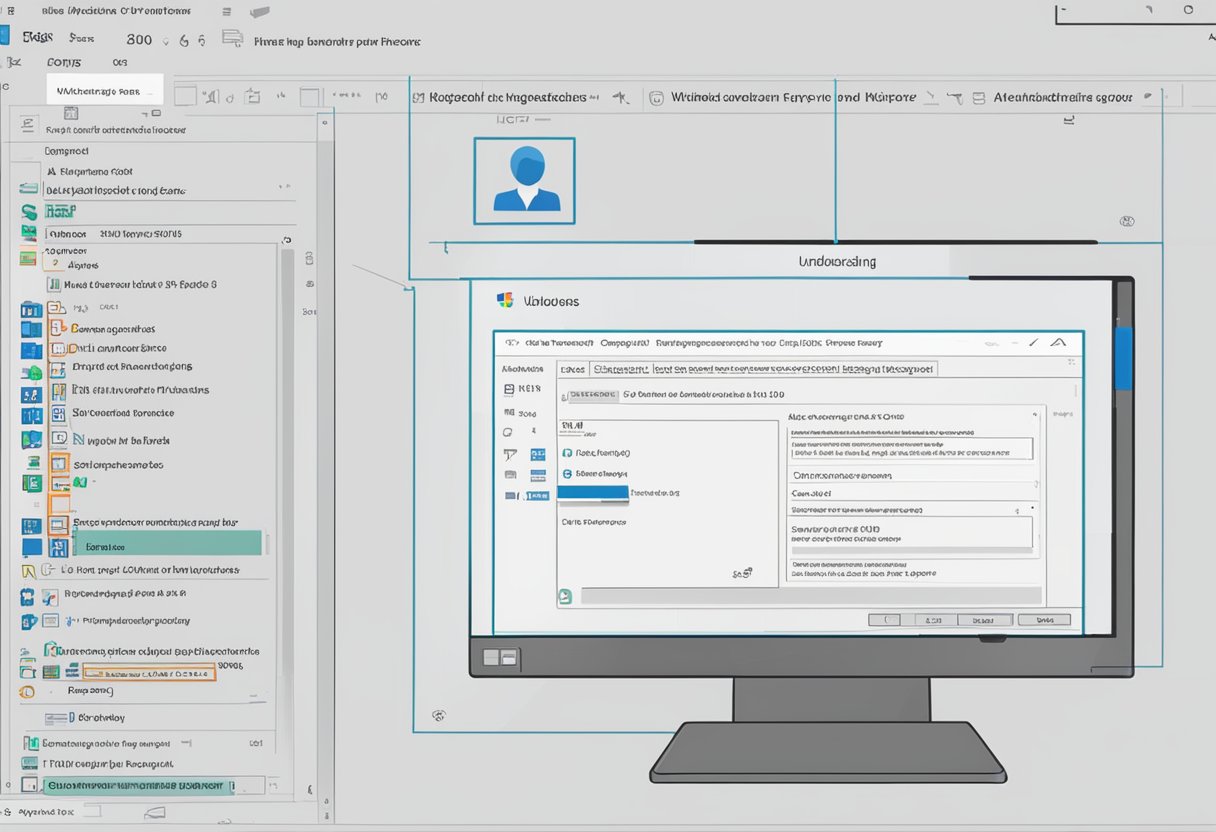This screenshot has height=832, width=1216.
Task: Click the blue highlighted bar in dialog list
Action: tap(592, 492)
